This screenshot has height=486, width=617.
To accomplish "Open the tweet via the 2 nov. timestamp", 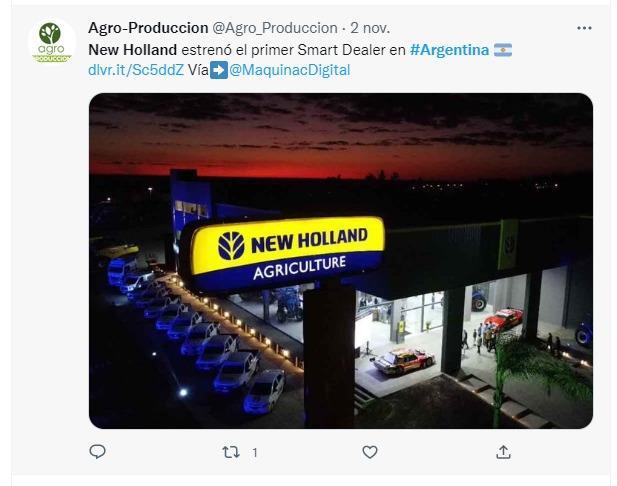I will [370, 28].
